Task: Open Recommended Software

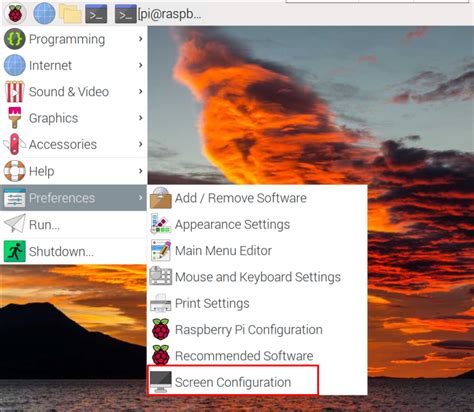Action: 257,356
